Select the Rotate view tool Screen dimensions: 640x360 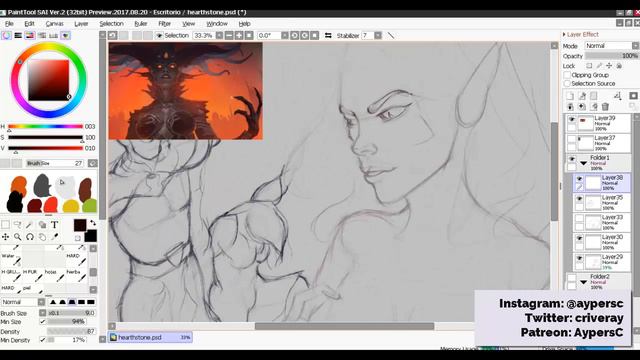pyautogui.click(x=30, y=237)
